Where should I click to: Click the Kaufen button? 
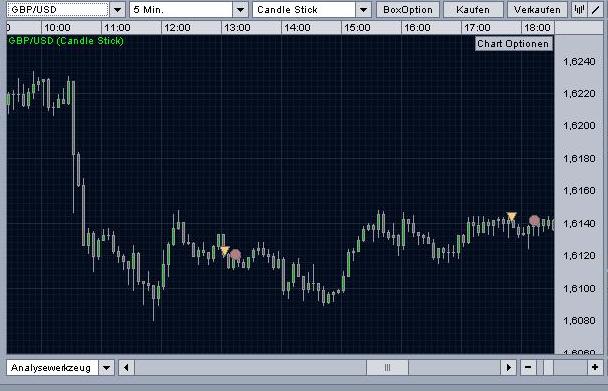tap(473, 10)
